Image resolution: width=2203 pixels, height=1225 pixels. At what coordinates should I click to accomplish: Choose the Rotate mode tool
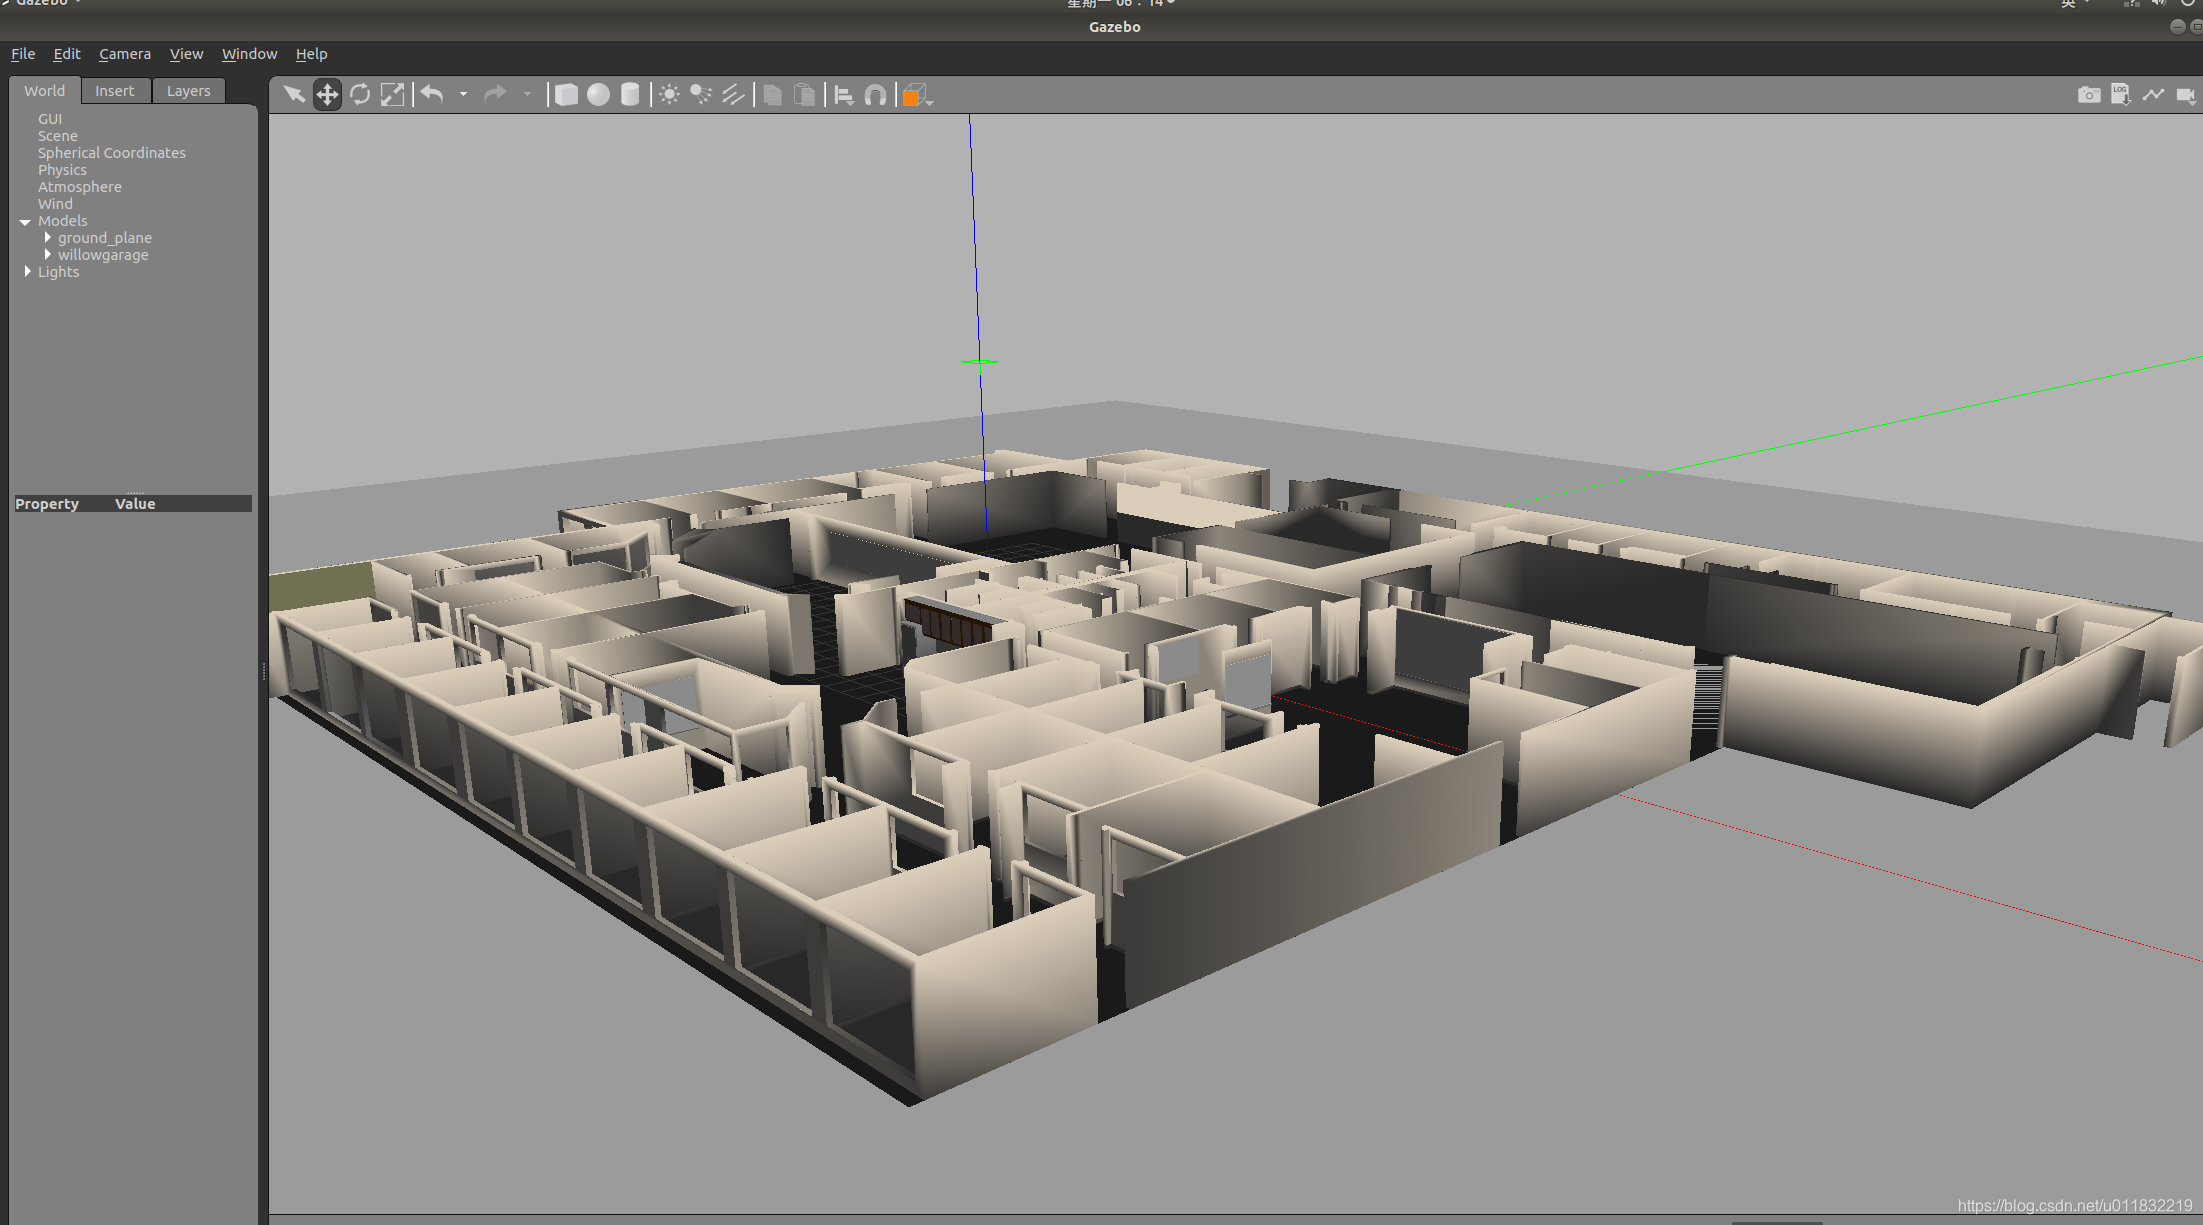[x=360, y=95]
